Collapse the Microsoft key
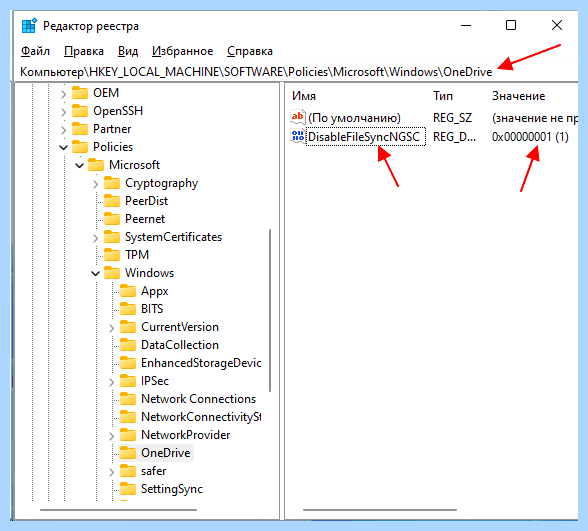Image resolution: width=588 pixels, height=531 pixels. click(x=80, y=165)
